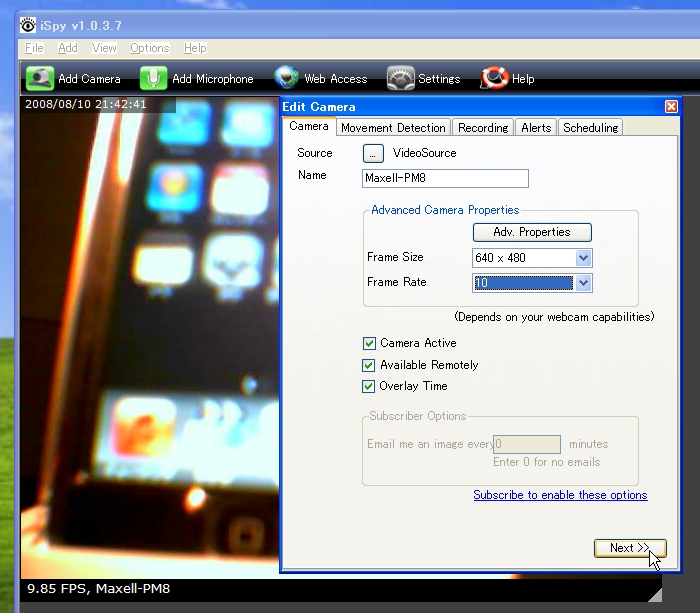Click the timestamp overlay '2008/08/10 21:42:41'
Screen dimensions: 700x613
tap(86, 104)
